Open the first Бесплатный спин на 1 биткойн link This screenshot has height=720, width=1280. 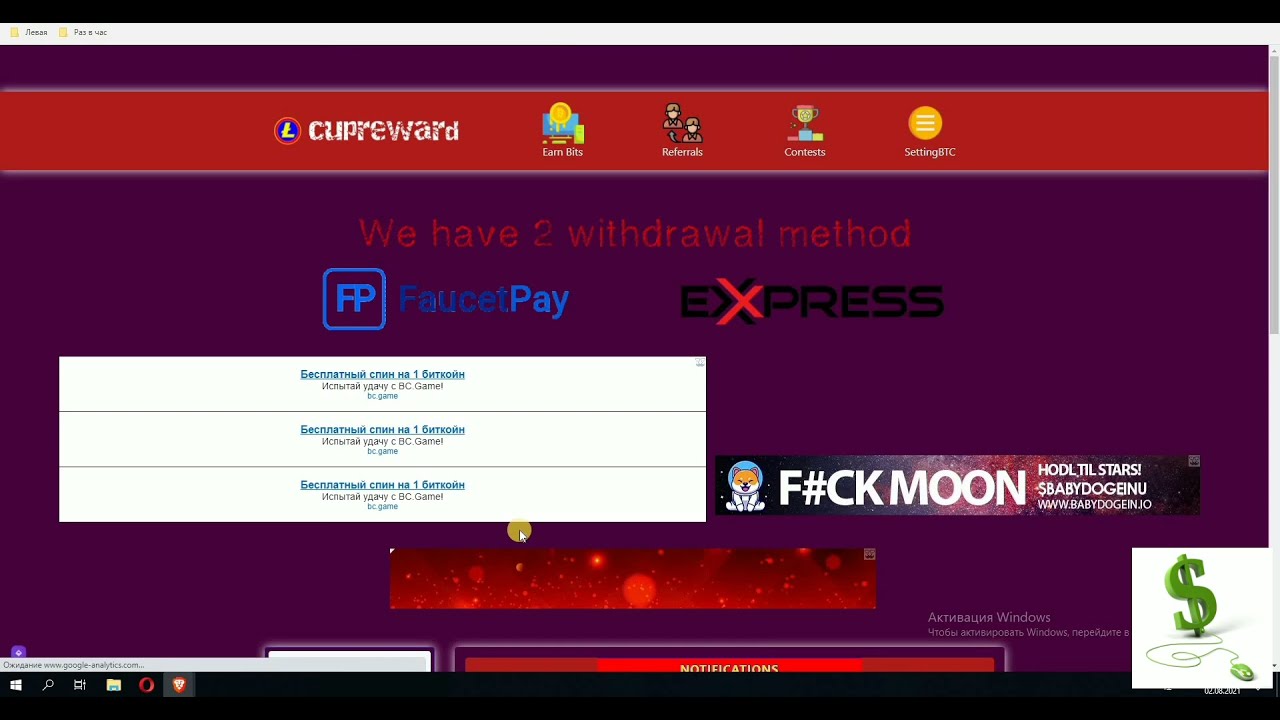pos(382,374)
